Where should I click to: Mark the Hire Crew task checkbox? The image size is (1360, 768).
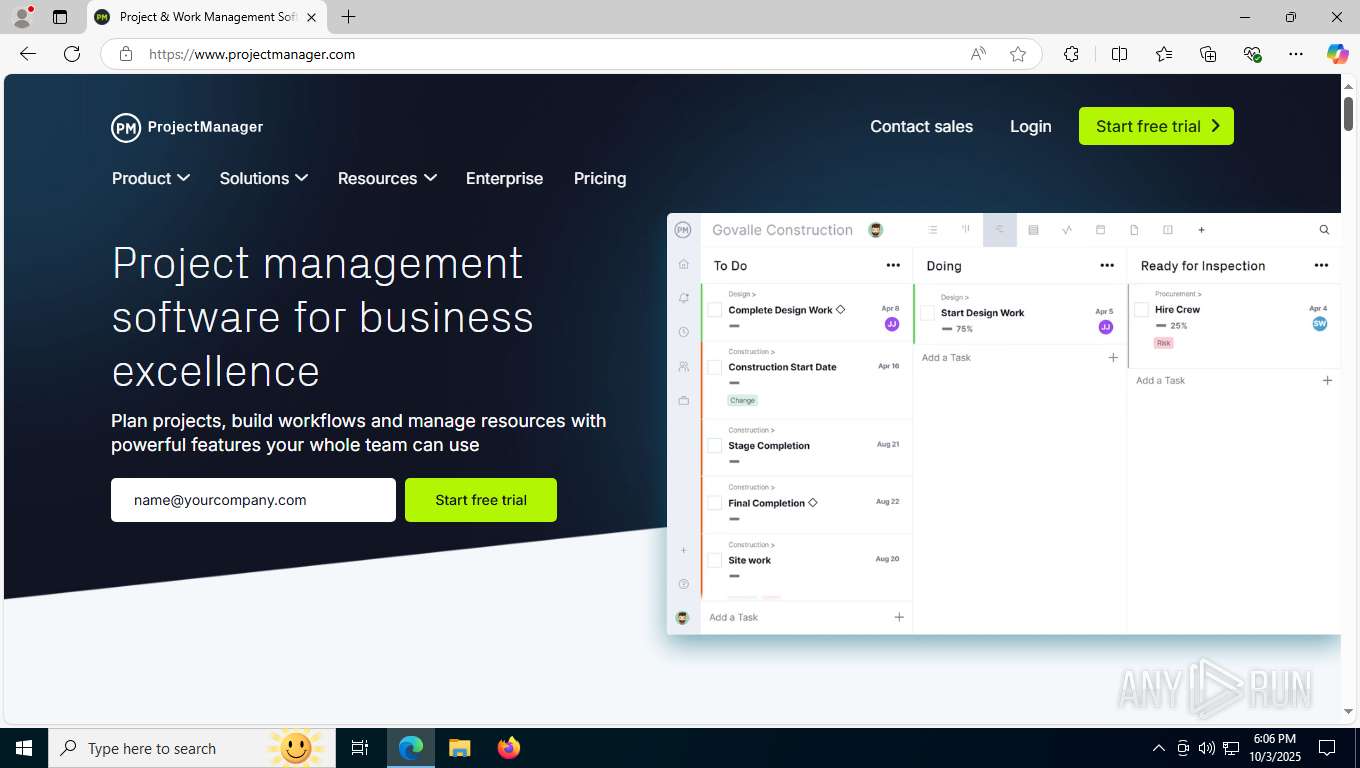click(x=1141, y=310)
